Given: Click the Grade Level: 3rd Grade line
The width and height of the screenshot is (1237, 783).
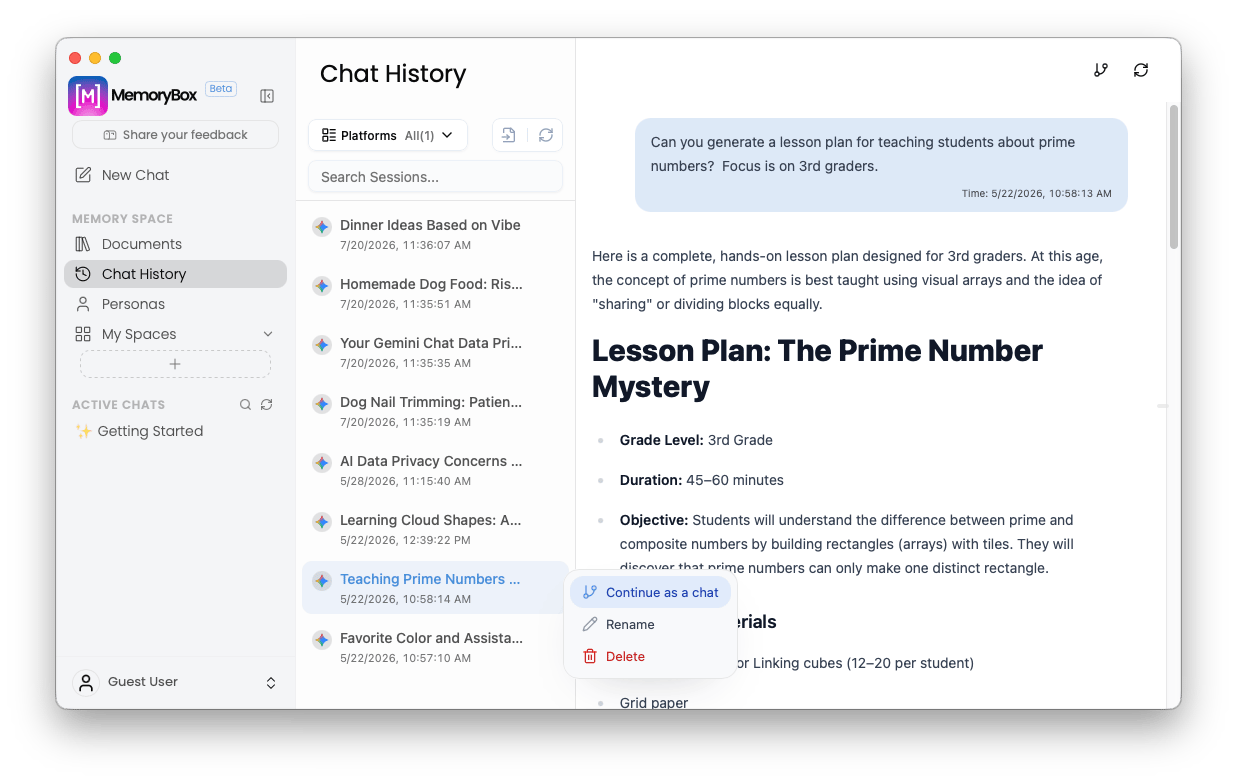Looking at the screenshot, I should pos(696,440).
